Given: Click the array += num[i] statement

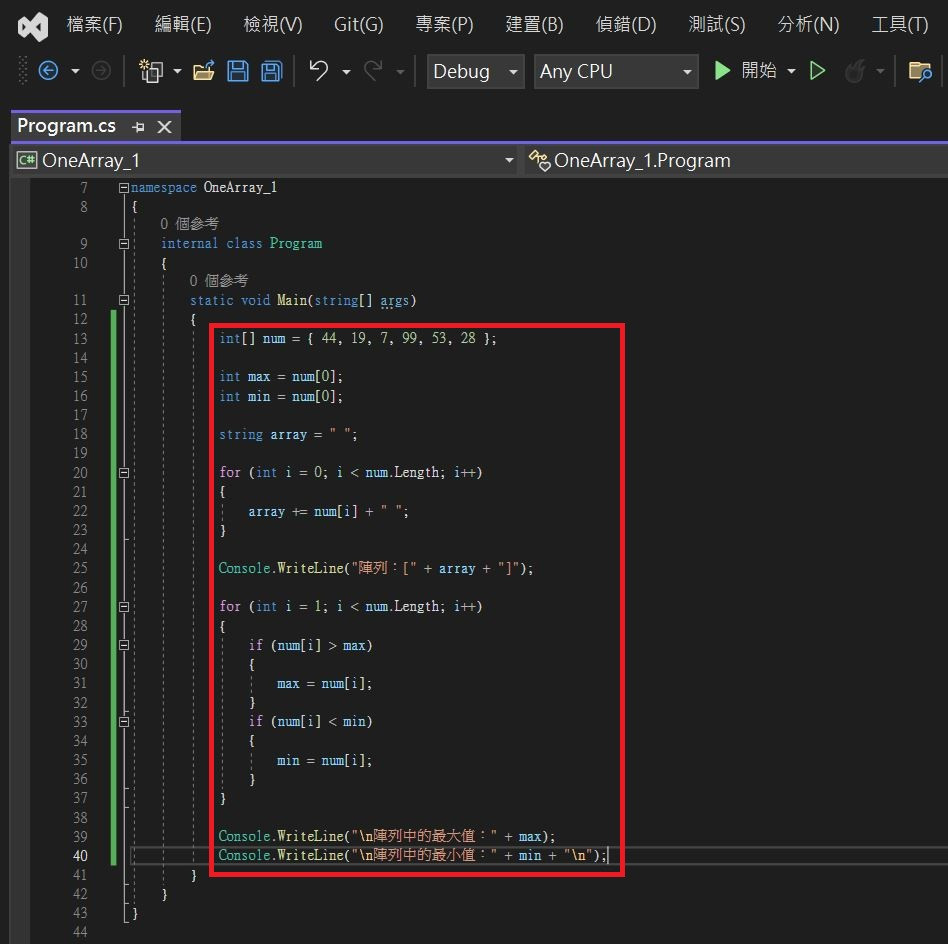Looking at the screenshot, I should (328, 512).
